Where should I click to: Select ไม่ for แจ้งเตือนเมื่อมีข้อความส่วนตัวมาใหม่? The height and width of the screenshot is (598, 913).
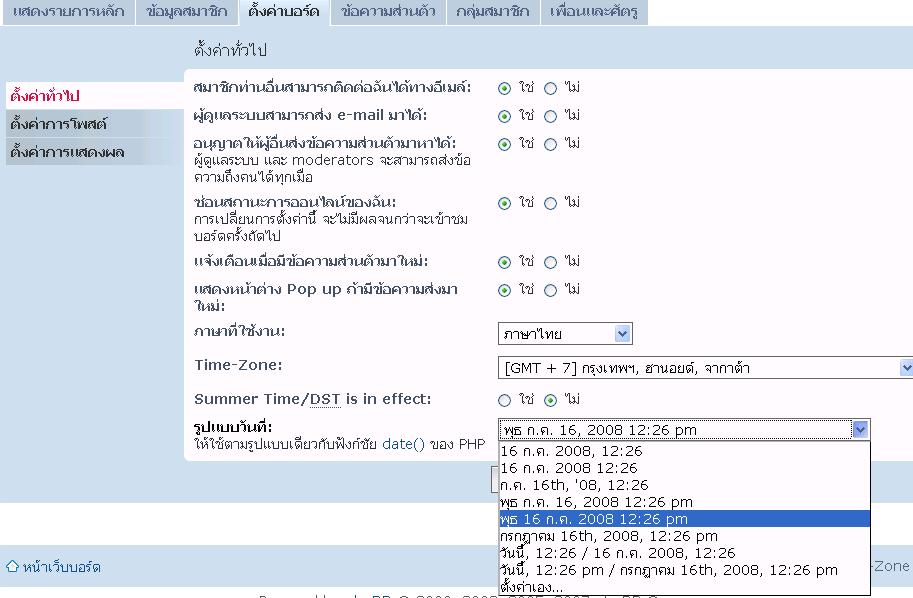(x=551, y=262)
